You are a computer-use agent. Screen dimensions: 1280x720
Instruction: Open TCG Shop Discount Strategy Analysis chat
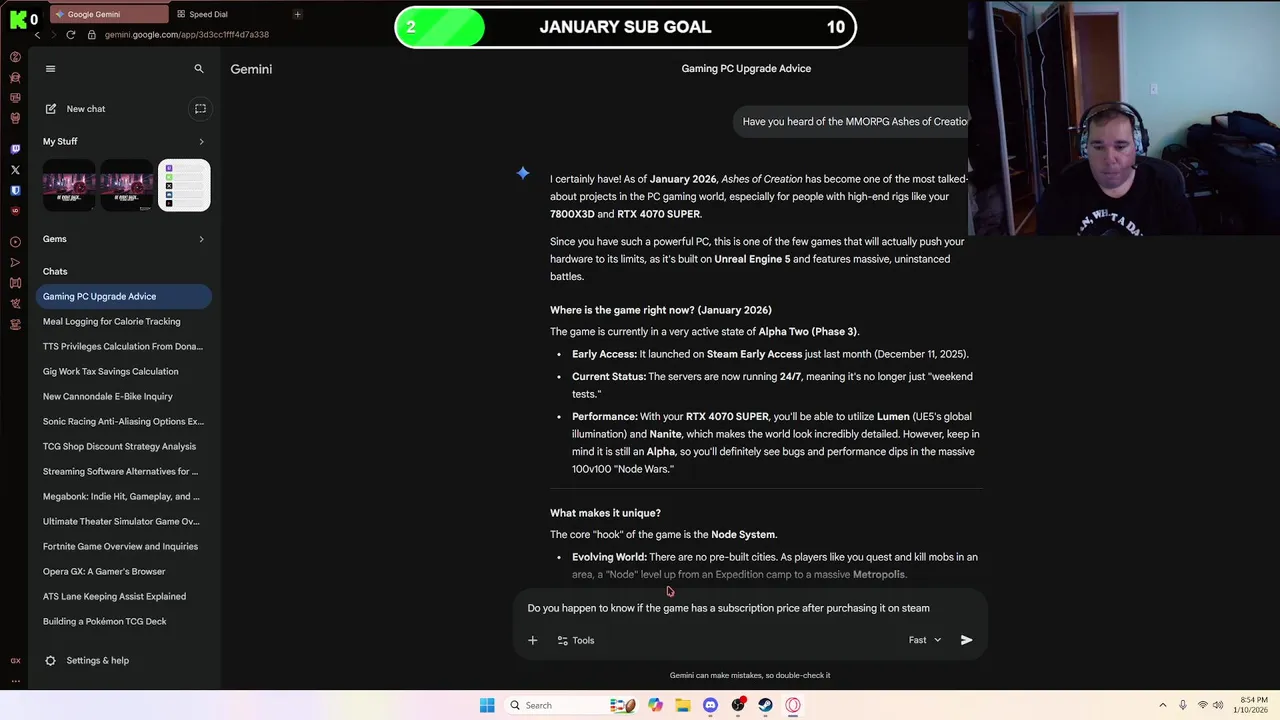[124, 446]
